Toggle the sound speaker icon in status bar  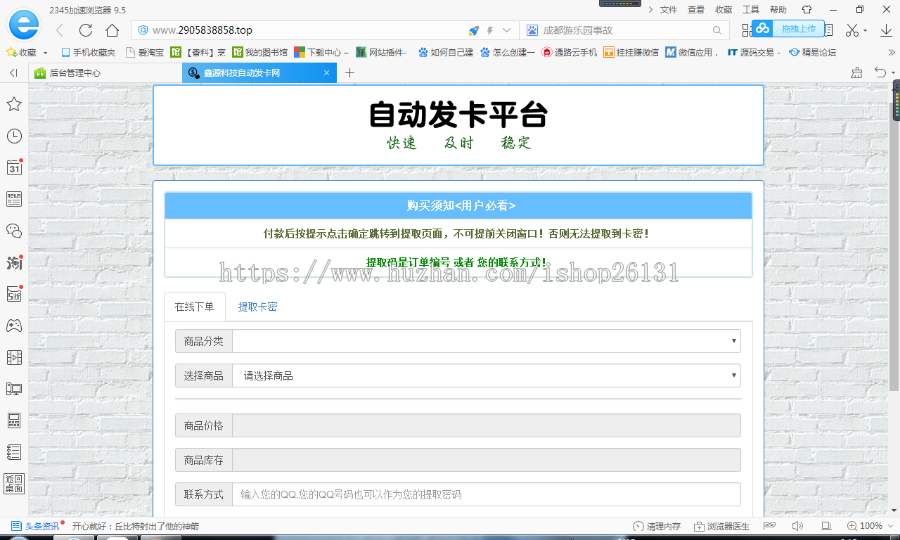(797, 526)
